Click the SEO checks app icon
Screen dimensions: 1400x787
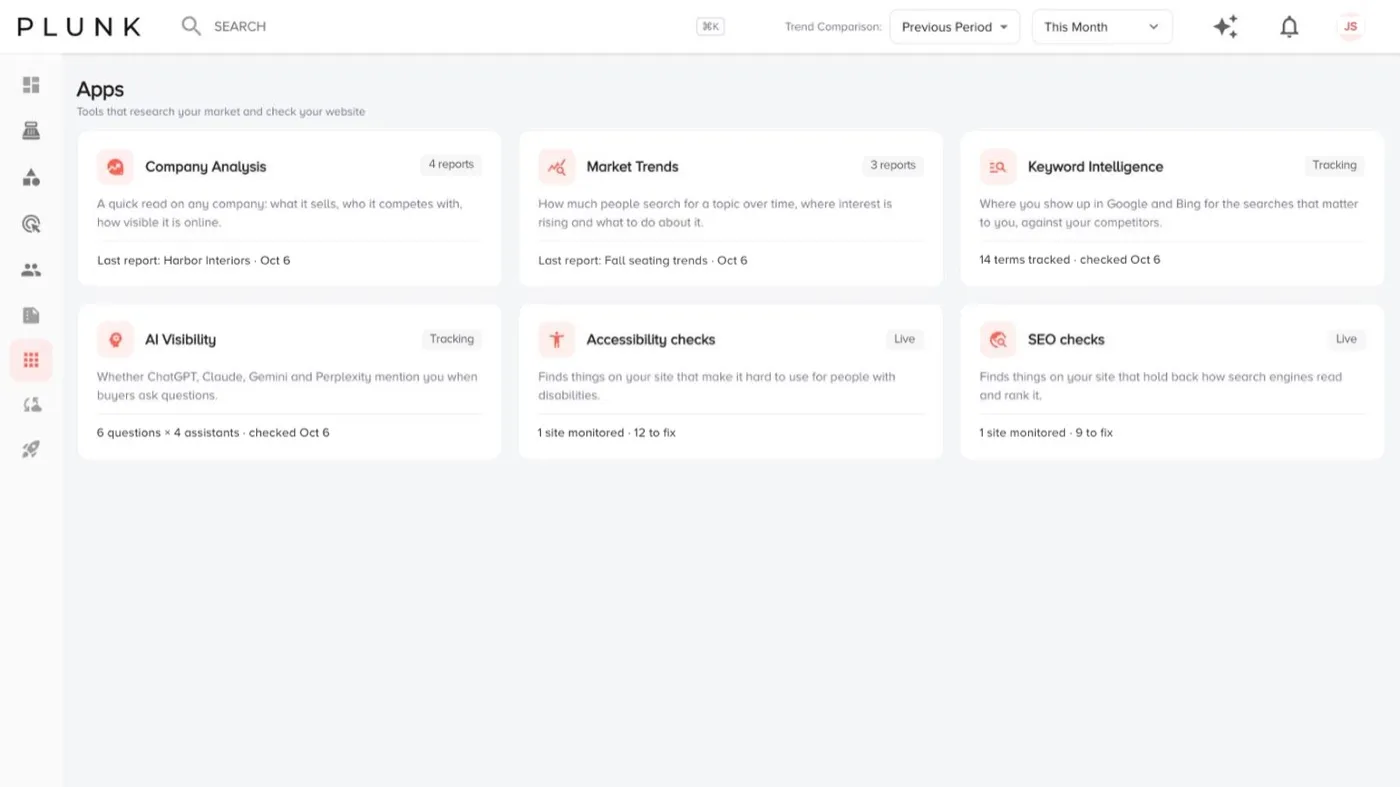tap(998, 340)
